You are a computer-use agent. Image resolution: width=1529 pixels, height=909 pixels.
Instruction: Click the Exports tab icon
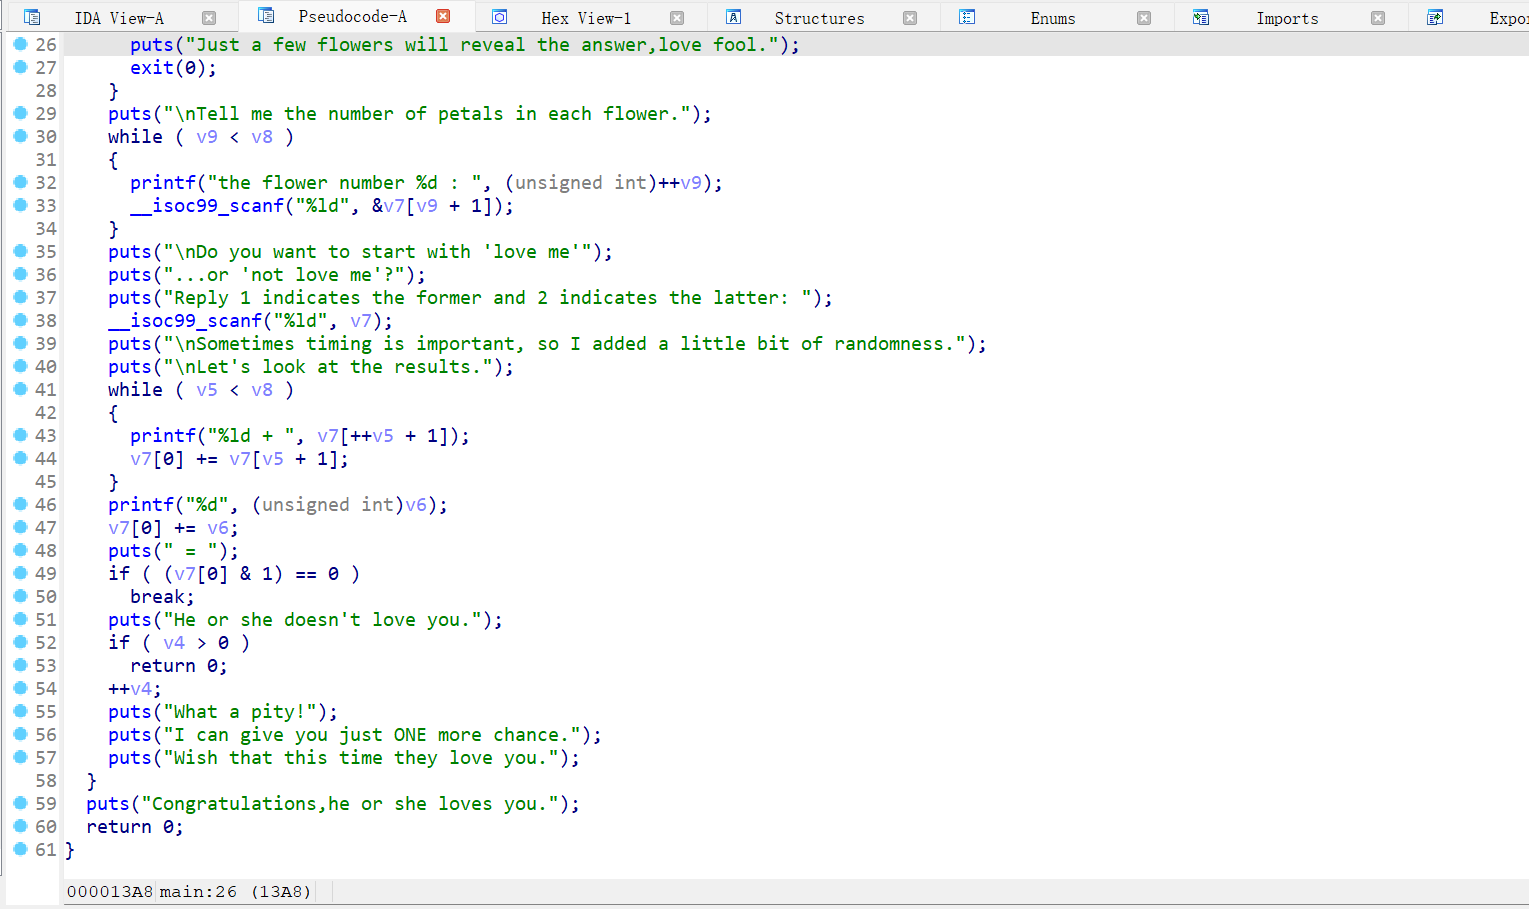[1435, 17]
